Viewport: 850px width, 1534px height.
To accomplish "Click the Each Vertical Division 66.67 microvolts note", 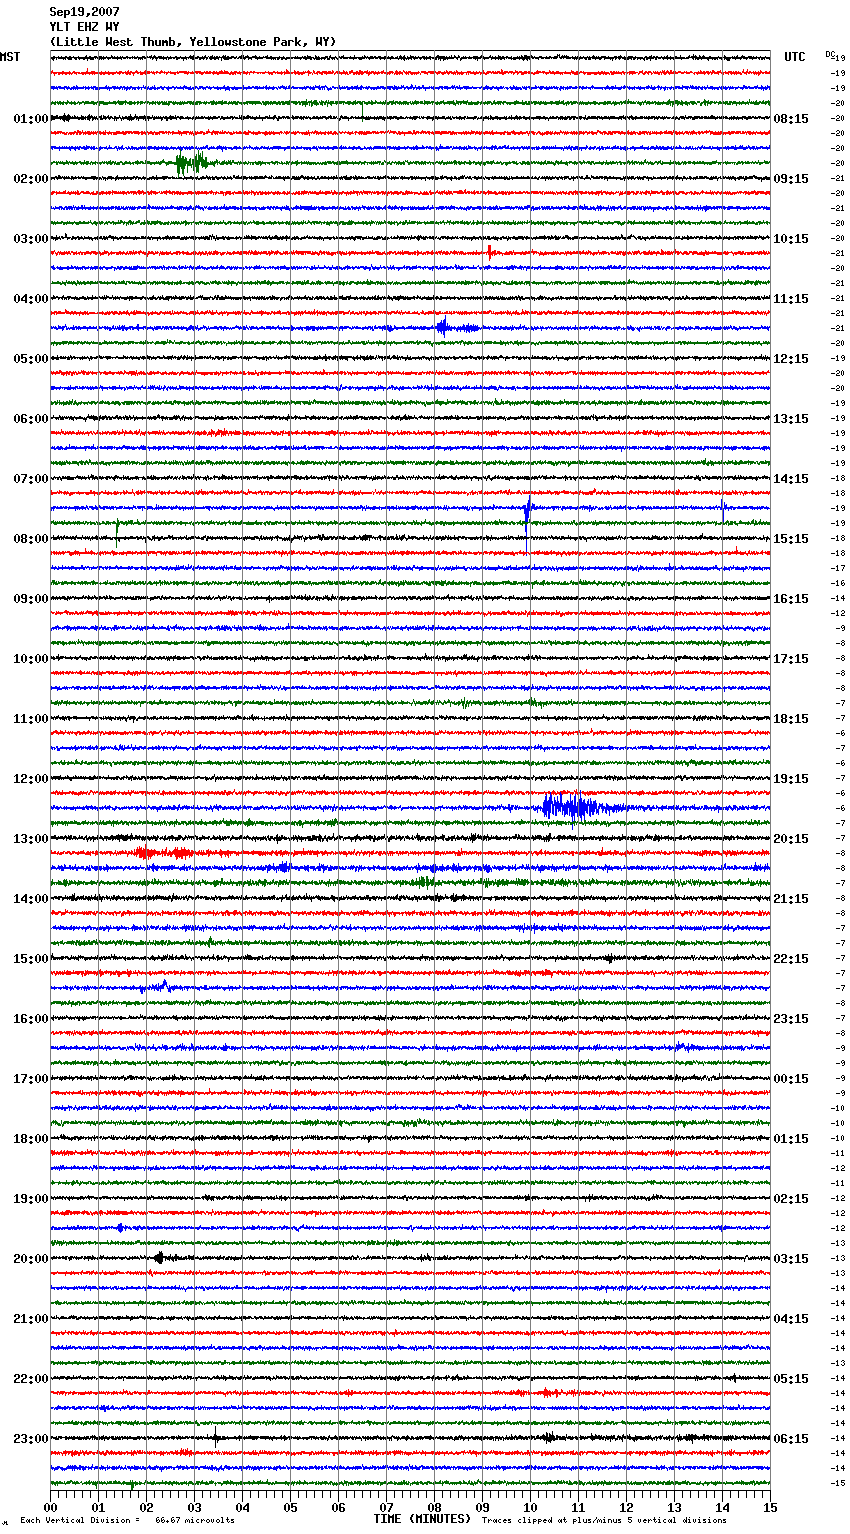I will click(127, 1520).
